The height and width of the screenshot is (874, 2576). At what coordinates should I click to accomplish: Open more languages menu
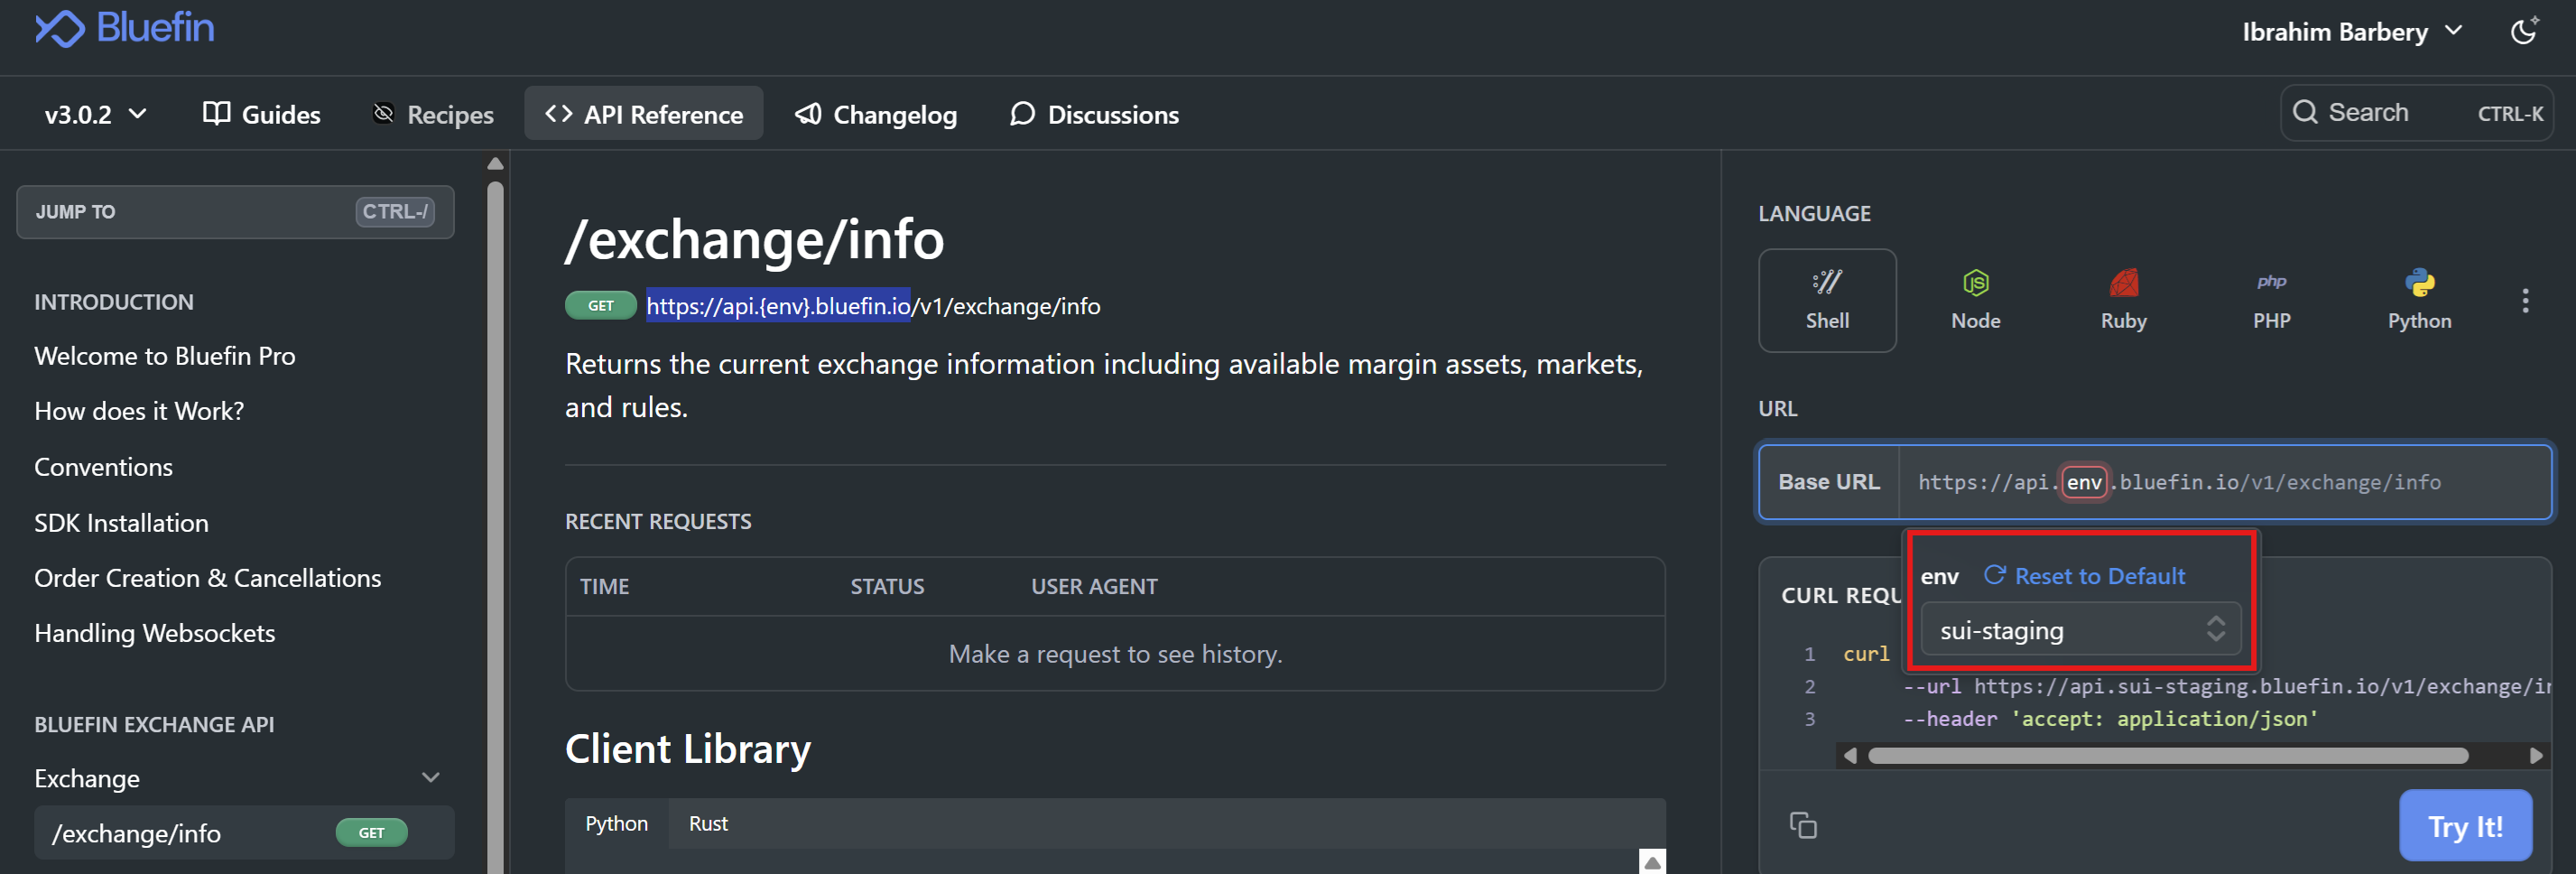coord(2525,300)
